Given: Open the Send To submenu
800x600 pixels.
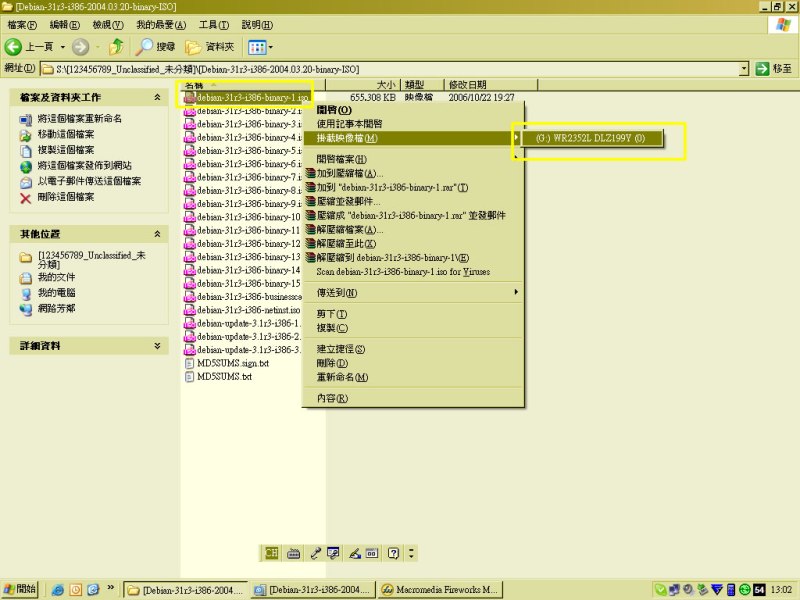Looking at the screenshot, I should [x=413, y=292].
